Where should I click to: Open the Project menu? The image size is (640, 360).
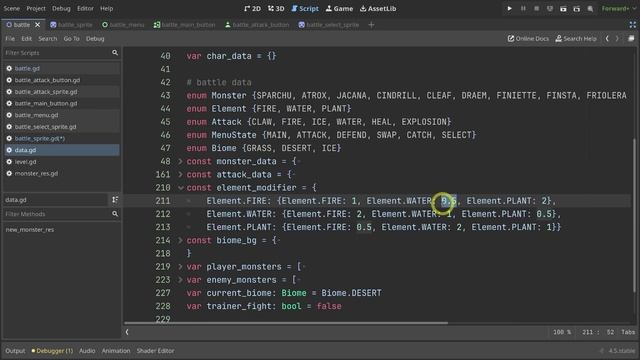36,8
